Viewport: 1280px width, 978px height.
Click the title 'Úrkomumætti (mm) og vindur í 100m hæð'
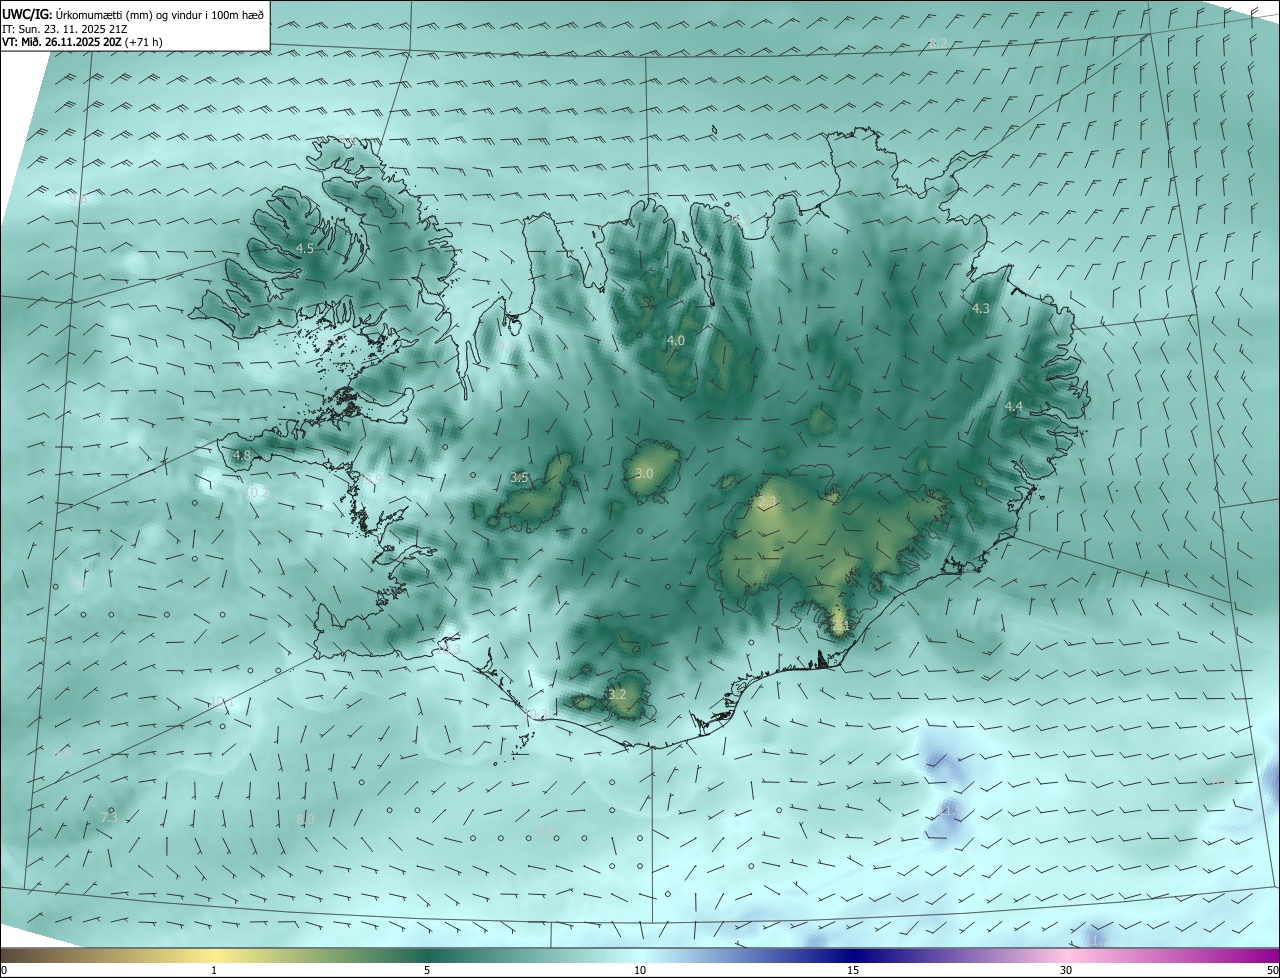(159, 13)
